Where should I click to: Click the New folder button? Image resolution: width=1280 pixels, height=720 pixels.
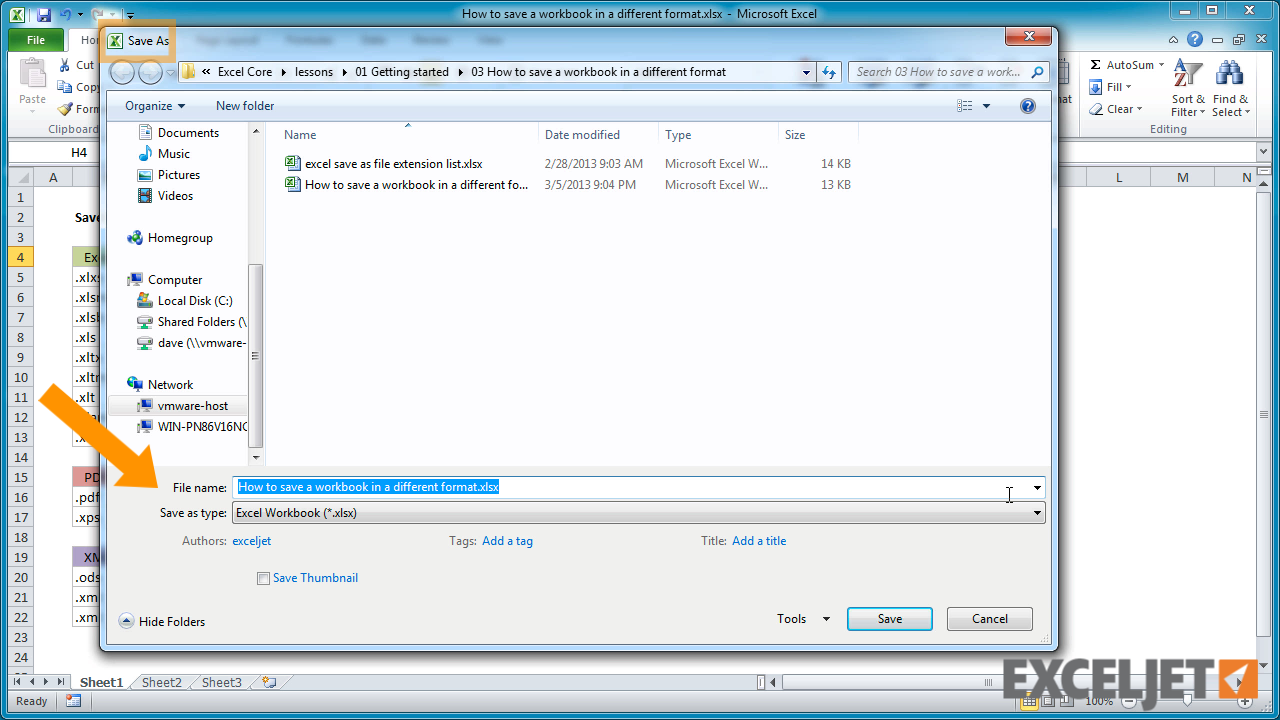[245, 106]
